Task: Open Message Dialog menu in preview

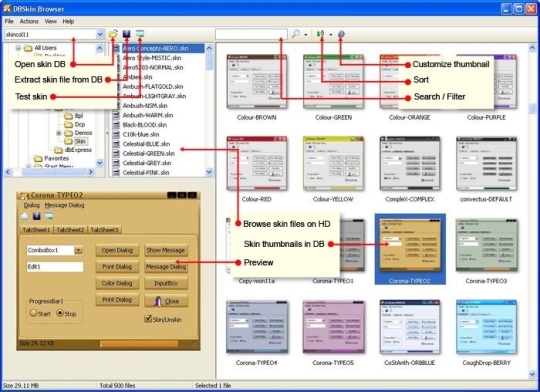Action: tap(64, 205)
